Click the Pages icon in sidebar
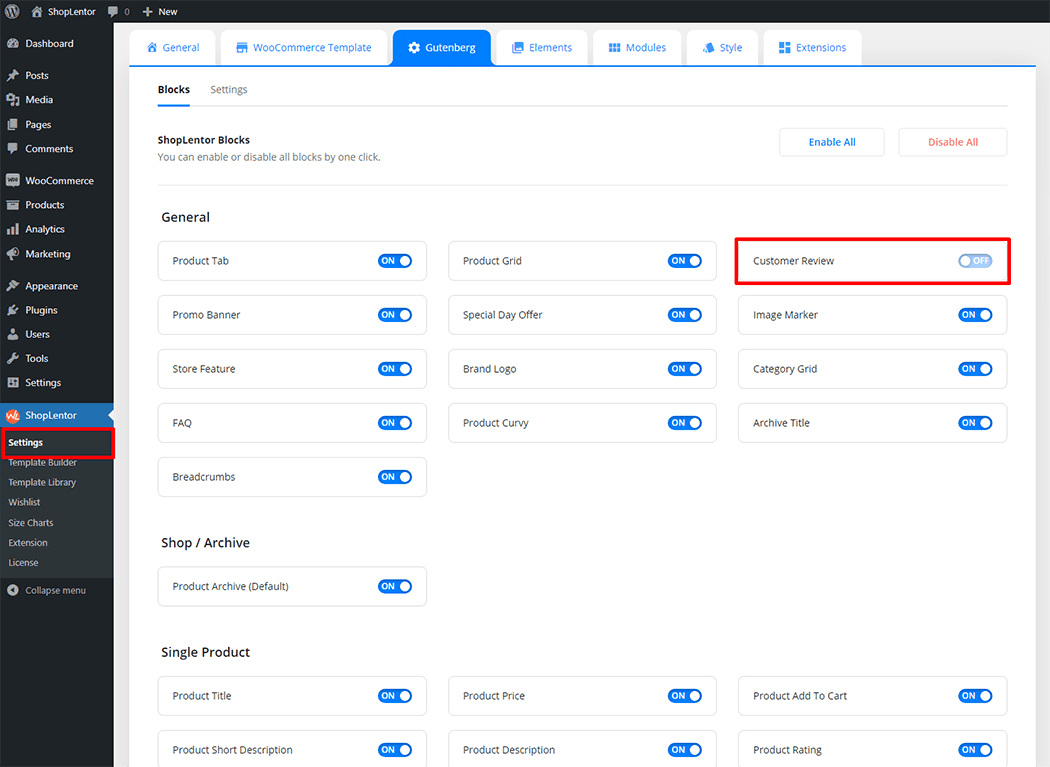The width and height of the screenshot is (1050, 767). 13,125
